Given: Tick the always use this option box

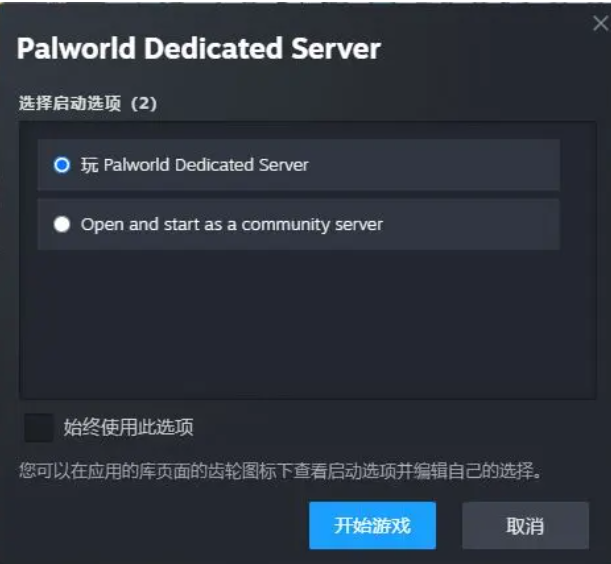Looking at the screenshot, I should tap(39, 428).
